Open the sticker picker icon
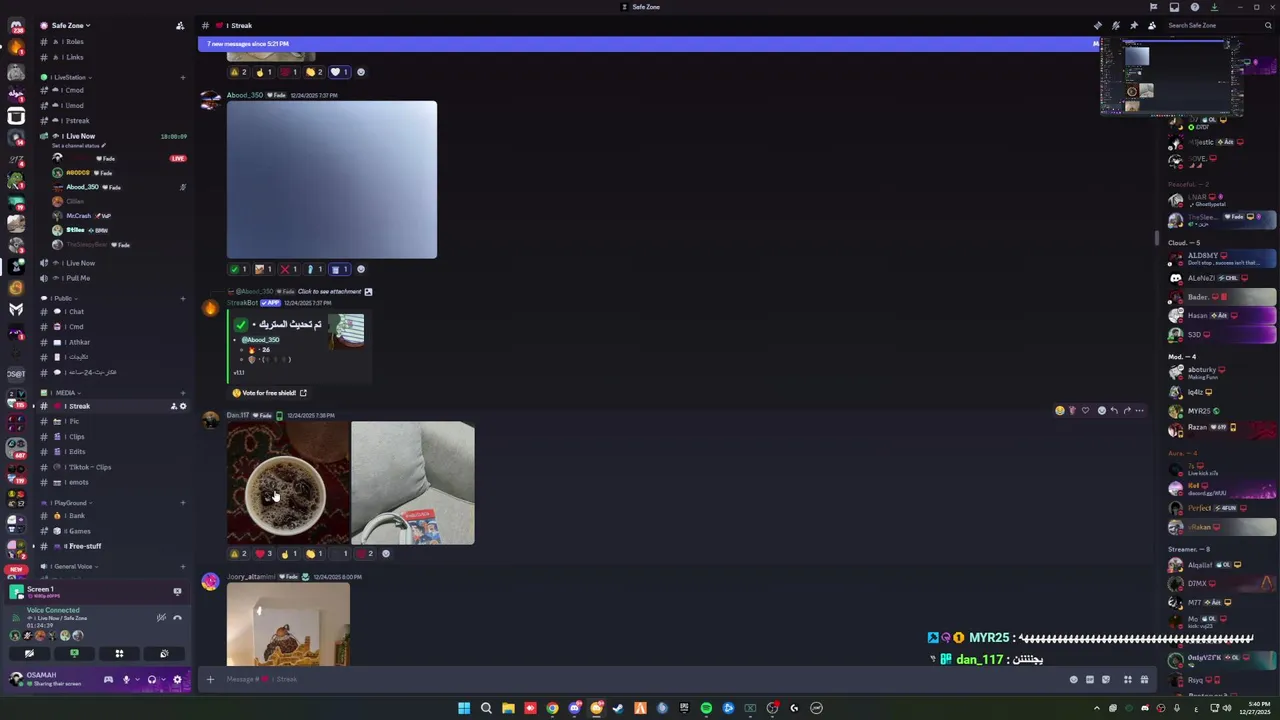The image size is (1280, 720). pyautogui.click(x=1106, y=680)
